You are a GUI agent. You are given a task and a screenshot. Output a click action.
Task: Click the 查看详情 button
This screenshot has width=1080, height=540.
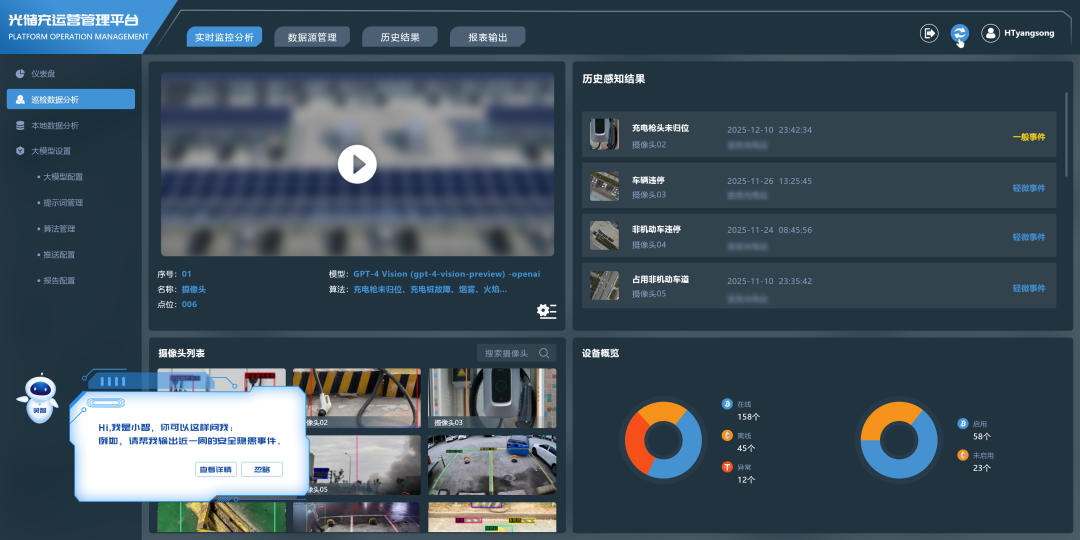click(x=215, y=469)
